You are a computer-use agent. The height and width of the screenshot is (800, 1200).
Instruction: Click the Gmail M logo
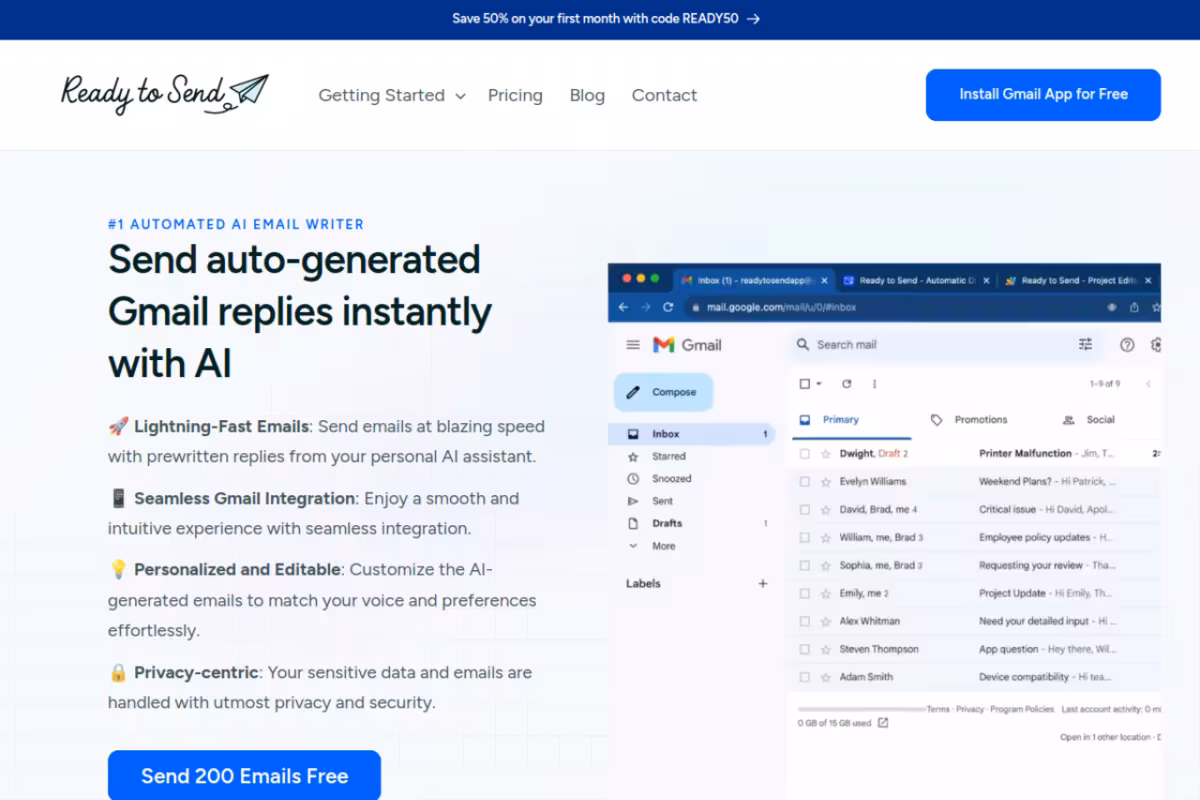(663, 345)
